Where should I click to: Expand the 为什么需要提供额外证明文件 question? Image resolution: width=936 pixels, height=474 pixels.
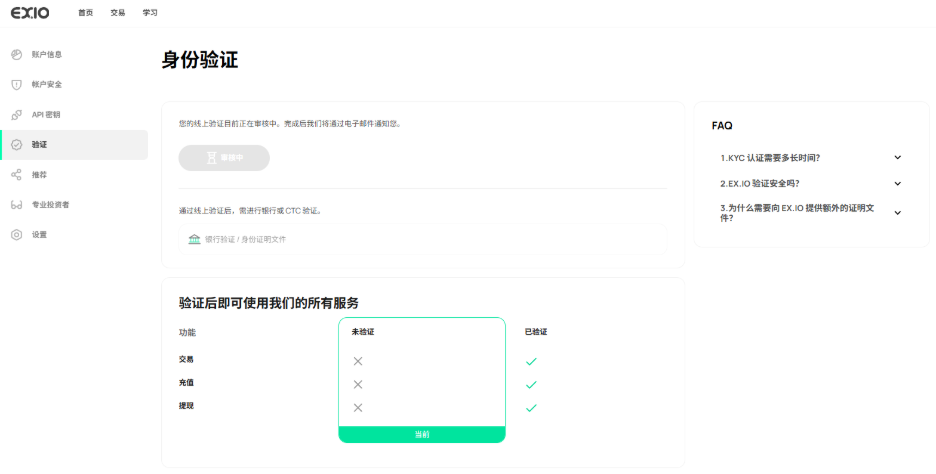897,213
